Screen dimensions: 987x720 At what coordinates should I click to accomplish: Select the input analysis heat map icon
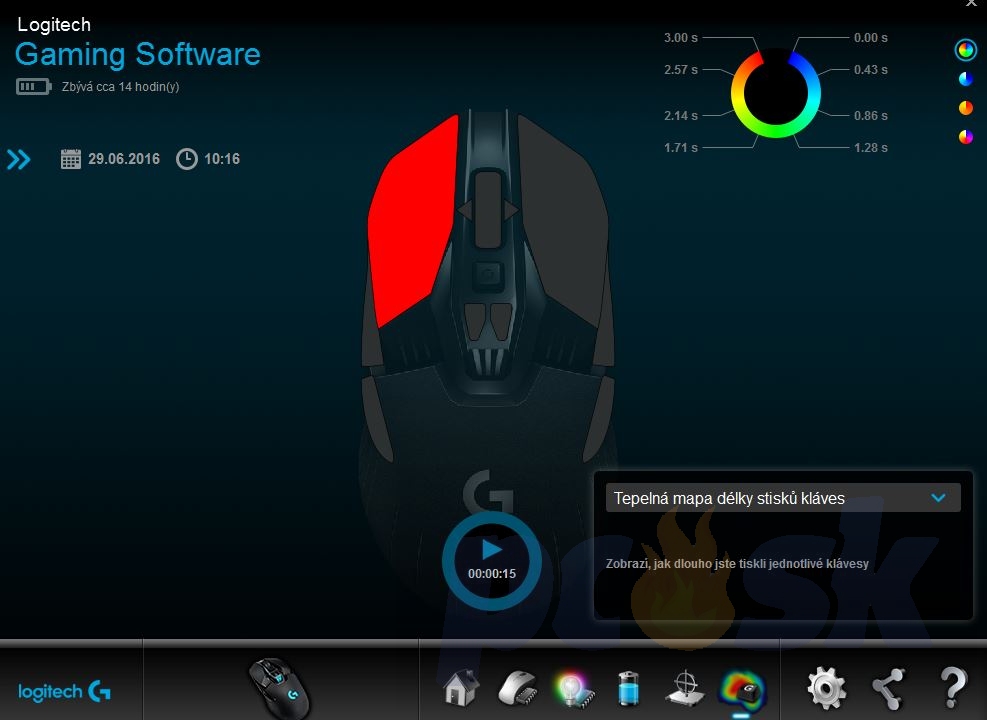742,689
